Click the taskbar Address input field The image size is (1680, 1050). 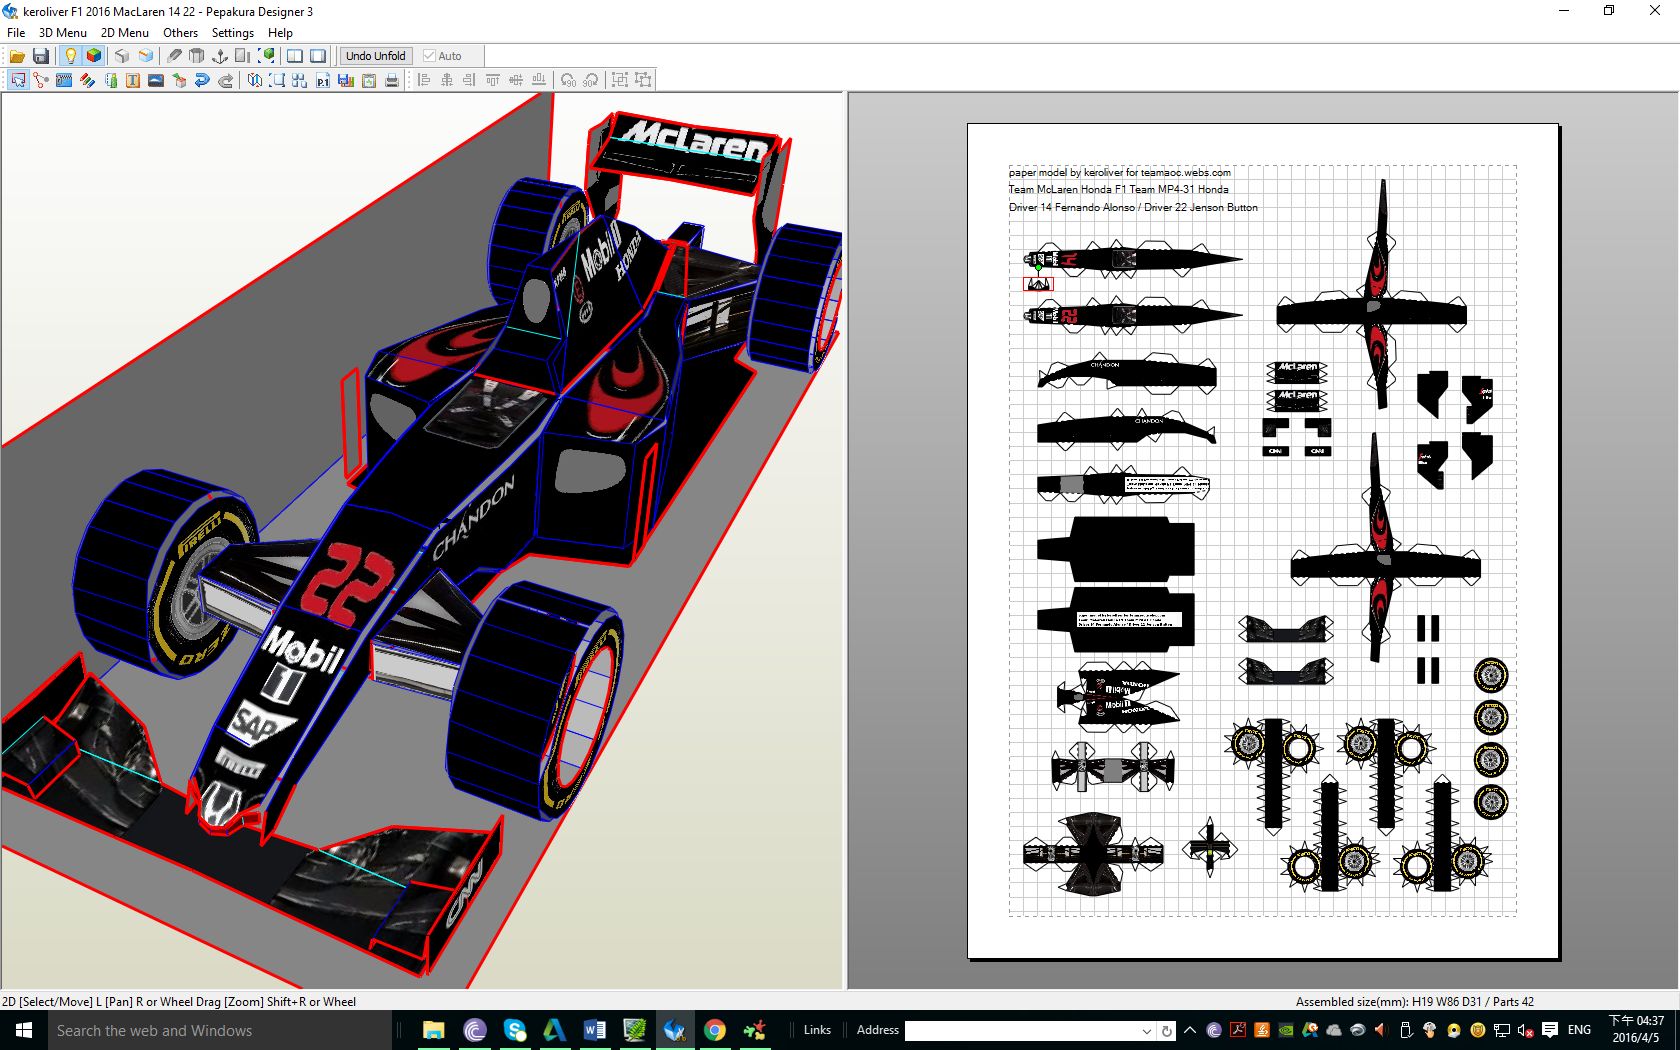[1020, 1030]
